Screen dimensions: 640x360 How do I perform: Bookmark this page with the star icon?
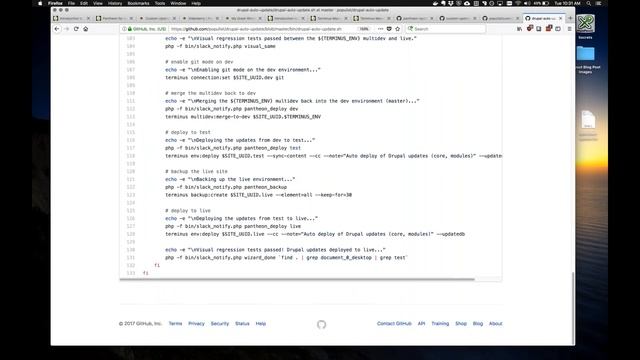[x=398, y=29]
